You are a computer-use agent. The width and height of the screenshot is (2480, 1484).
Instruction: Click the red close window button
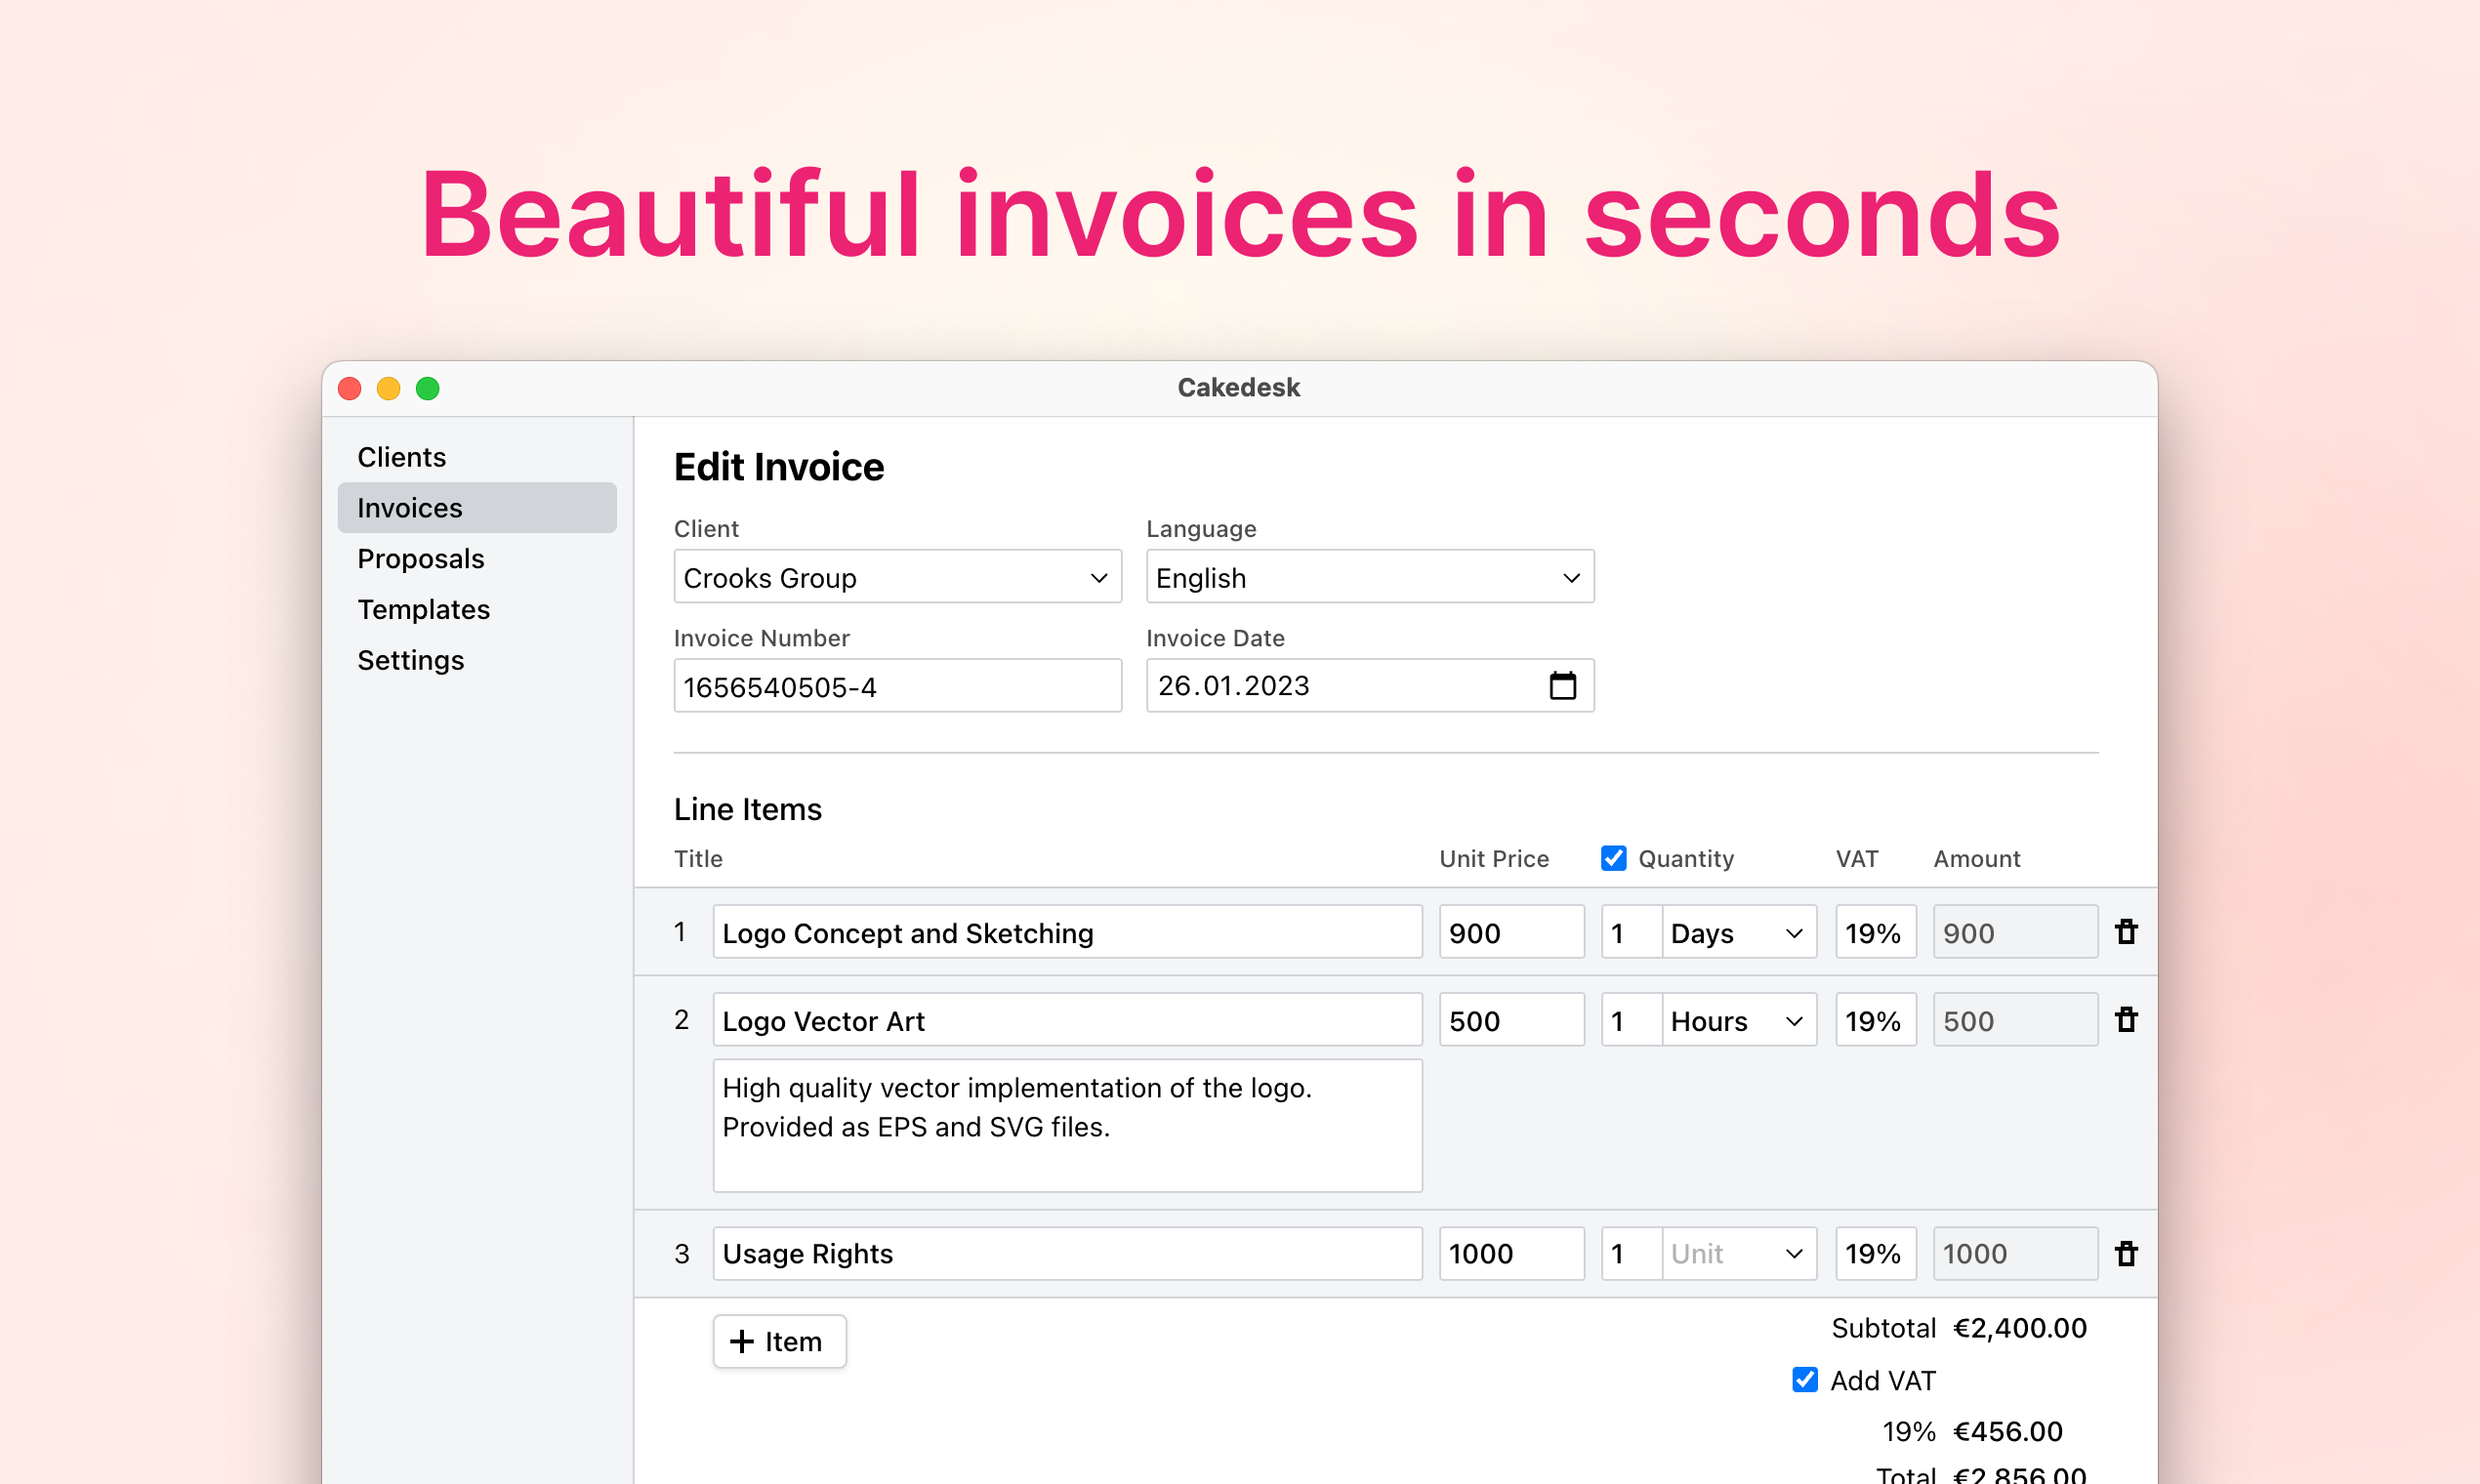click(x=350, y=388)
